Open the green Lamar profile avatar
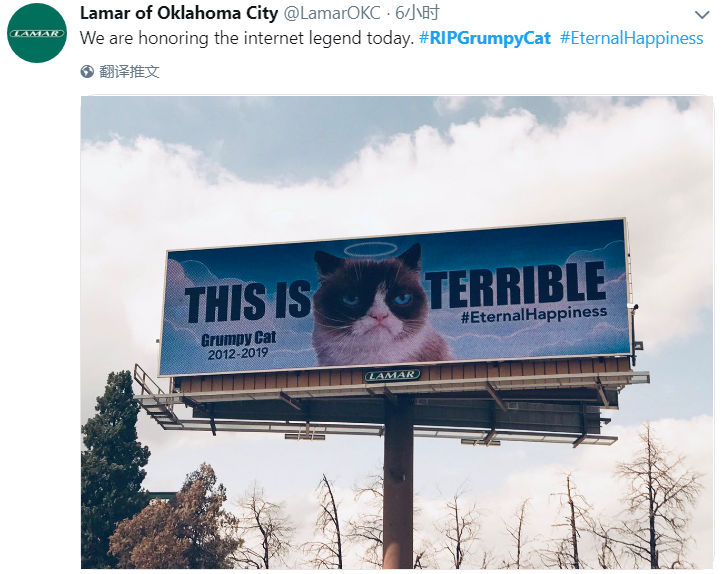721x574 pixels. point(37,33)
